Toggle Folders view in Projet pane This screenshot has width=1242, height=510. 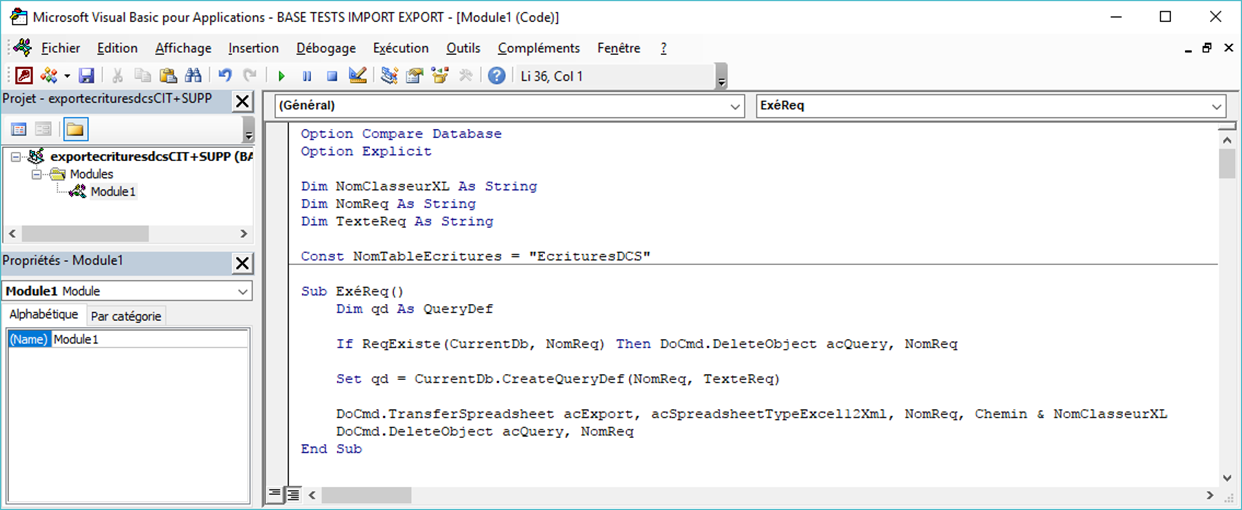pos(75,129)
